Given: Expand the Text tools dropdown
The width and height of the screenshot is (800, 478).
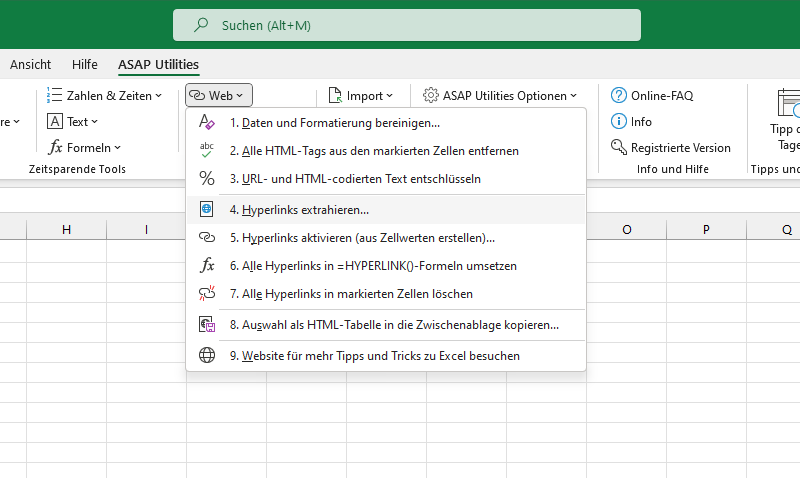Looking at the screenshot, I should [94, 121].
